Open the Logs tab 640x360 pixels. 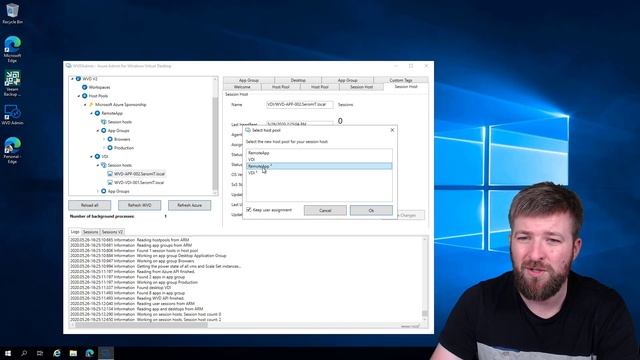75,232
